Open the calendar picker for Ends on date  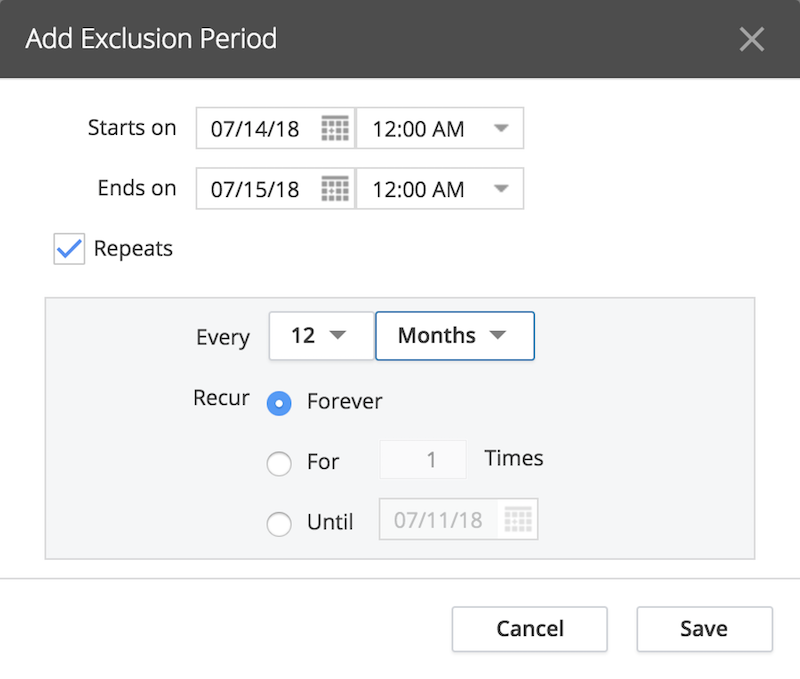coord(335,189)
